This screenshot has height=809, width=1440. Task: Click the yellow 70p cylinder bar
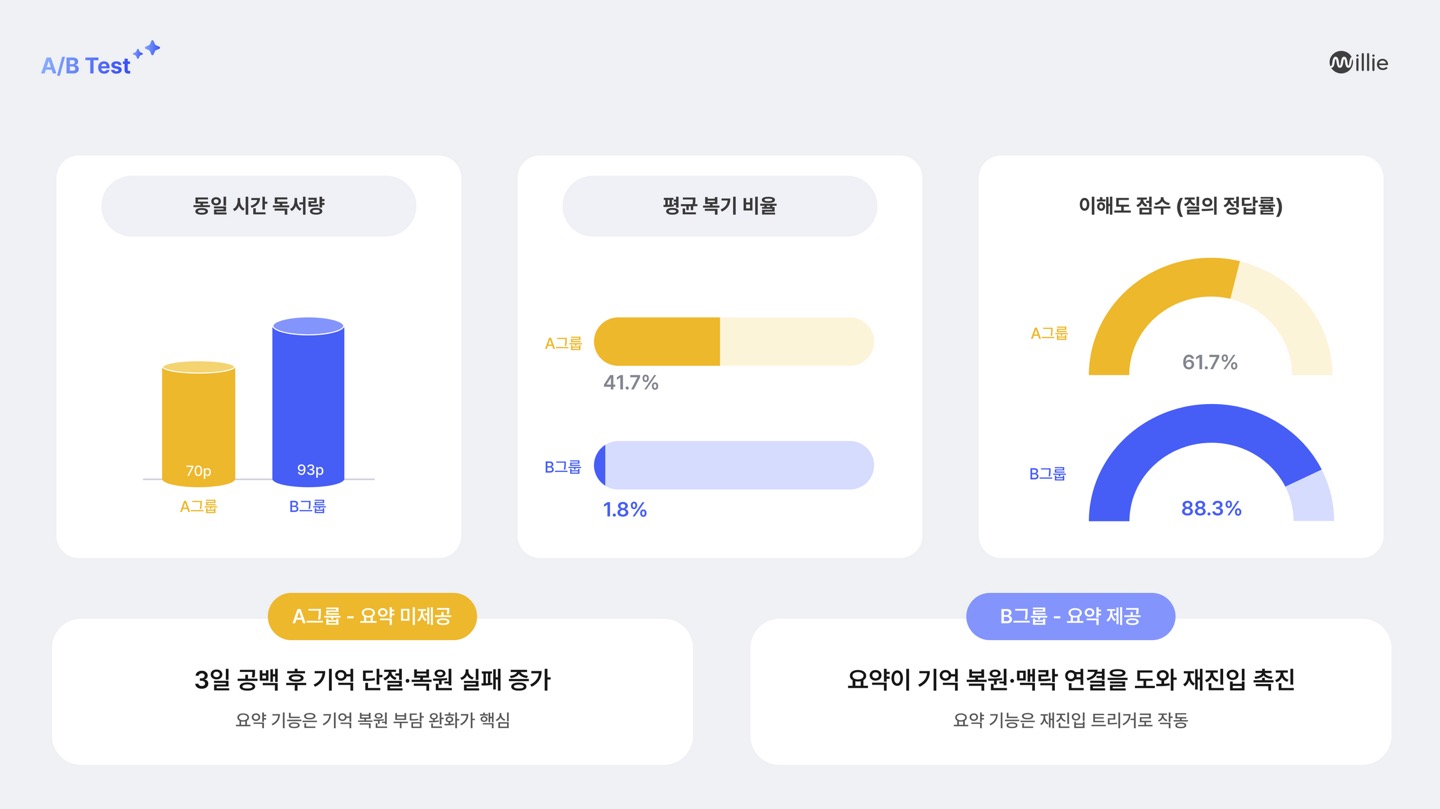click(199, 424)
